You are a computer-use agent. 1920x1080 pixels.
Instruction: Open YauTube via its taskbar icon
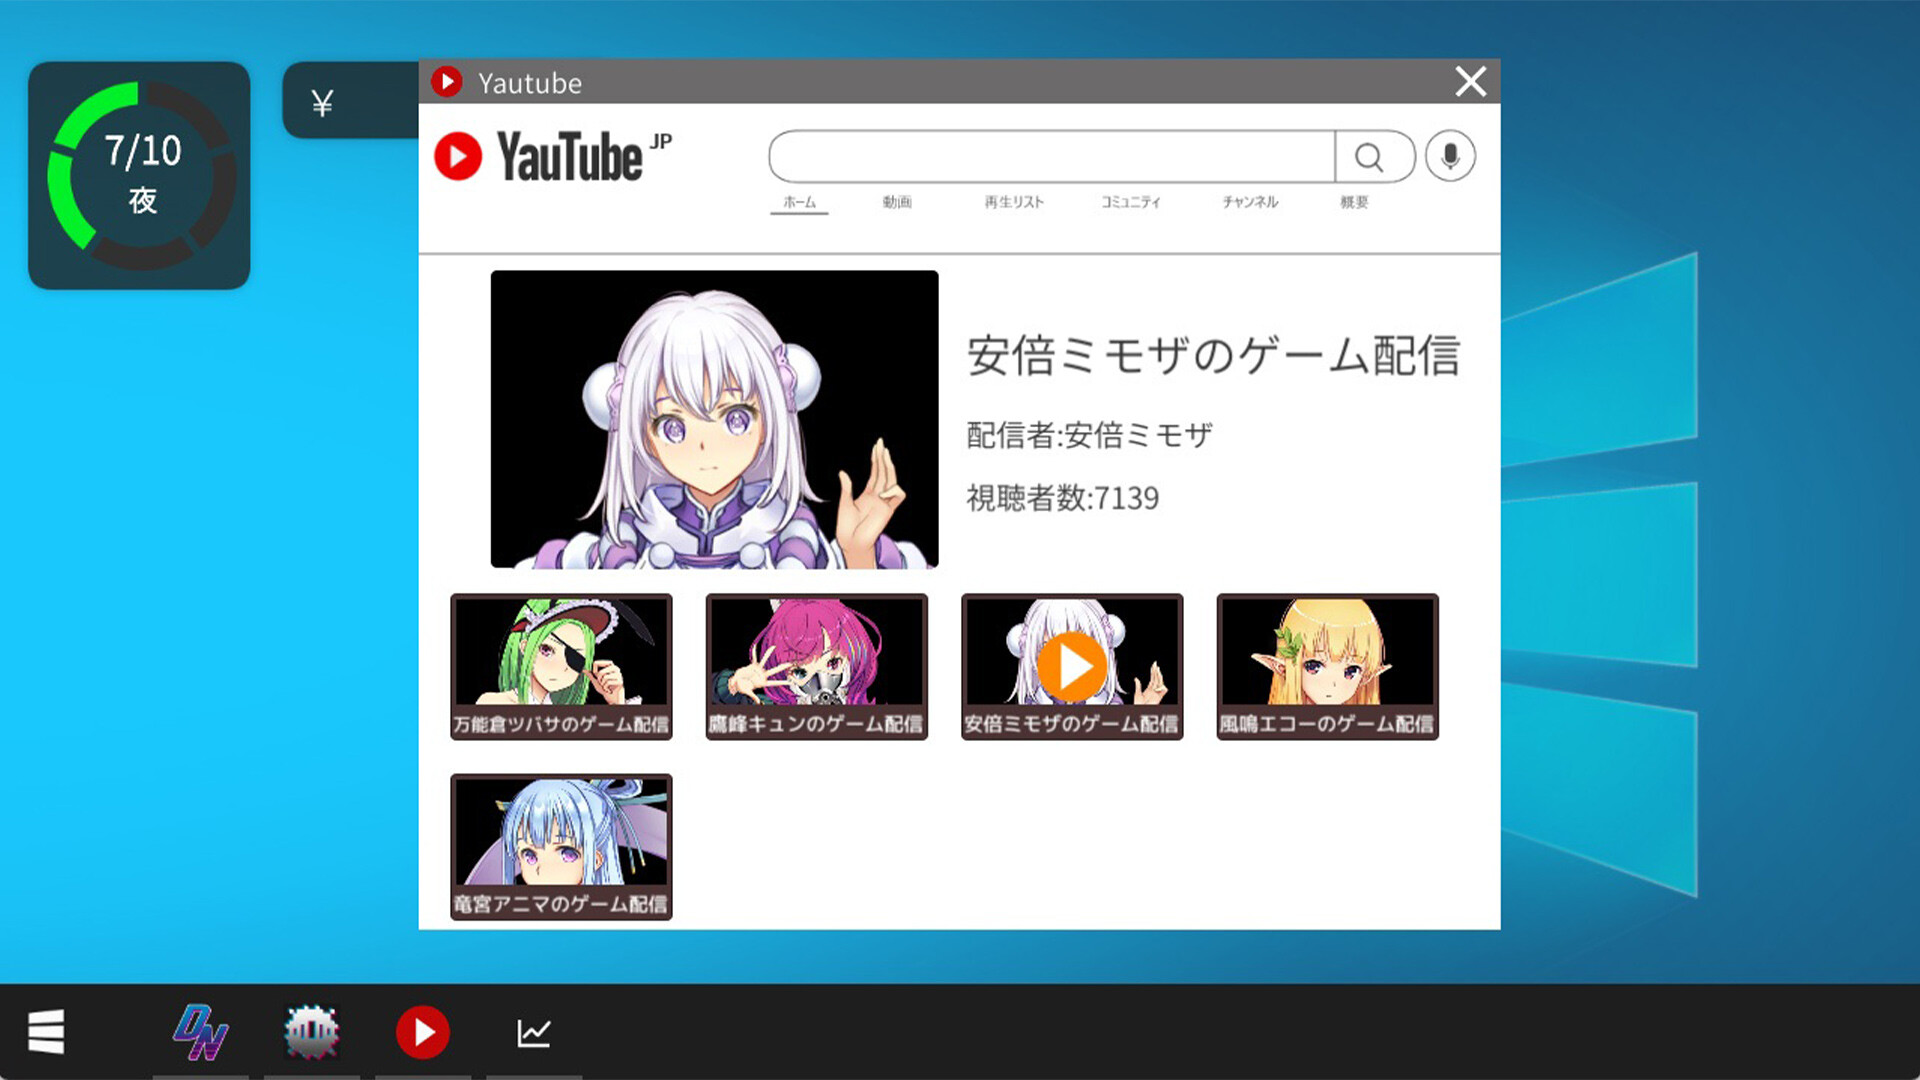tap(423, 1032)
